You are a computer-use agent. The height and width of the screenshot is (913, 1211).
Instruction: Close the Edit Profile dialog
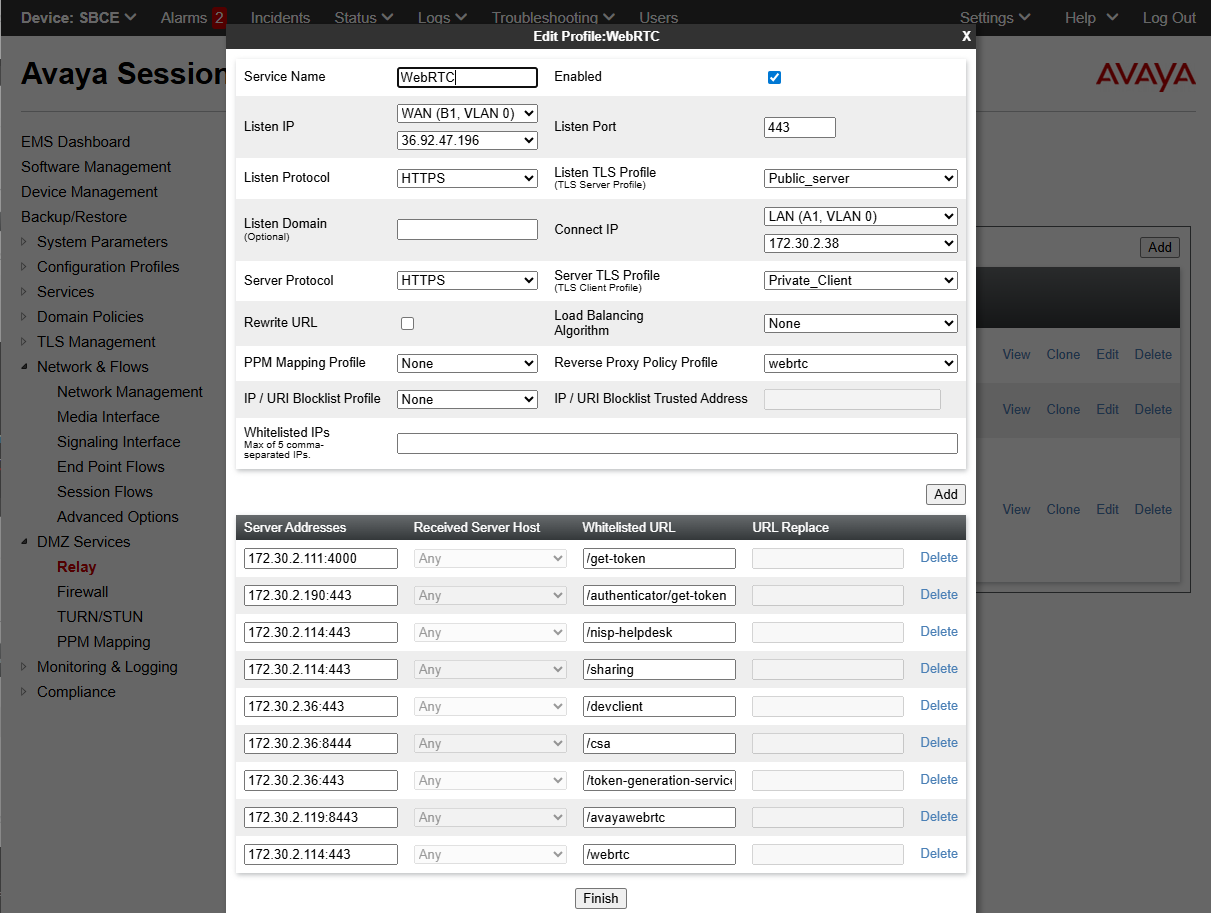(966, 36)
